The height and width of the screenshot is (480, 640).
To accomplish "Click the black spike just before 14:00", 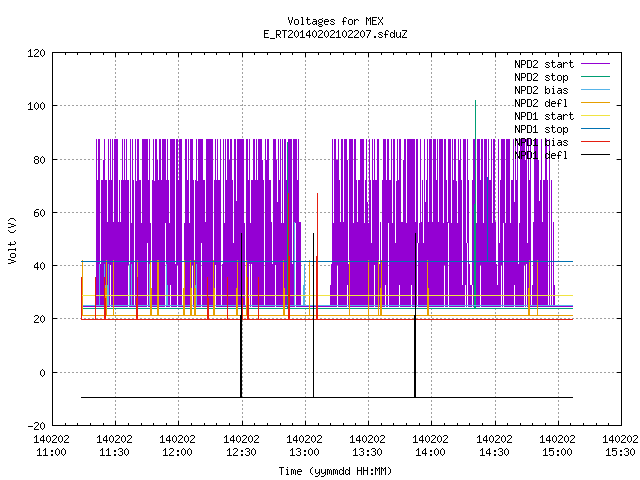I will pos(415,314).
